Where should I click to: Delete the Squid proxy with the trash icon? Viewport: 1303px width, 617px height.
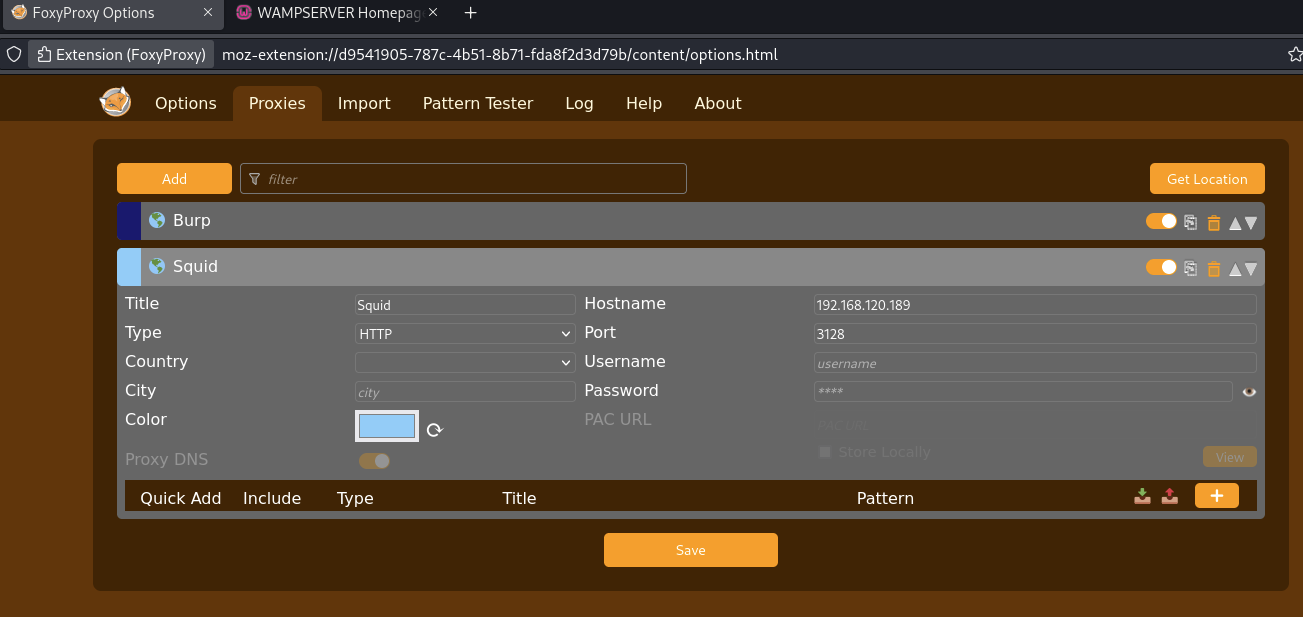(x=1214, y=268)
